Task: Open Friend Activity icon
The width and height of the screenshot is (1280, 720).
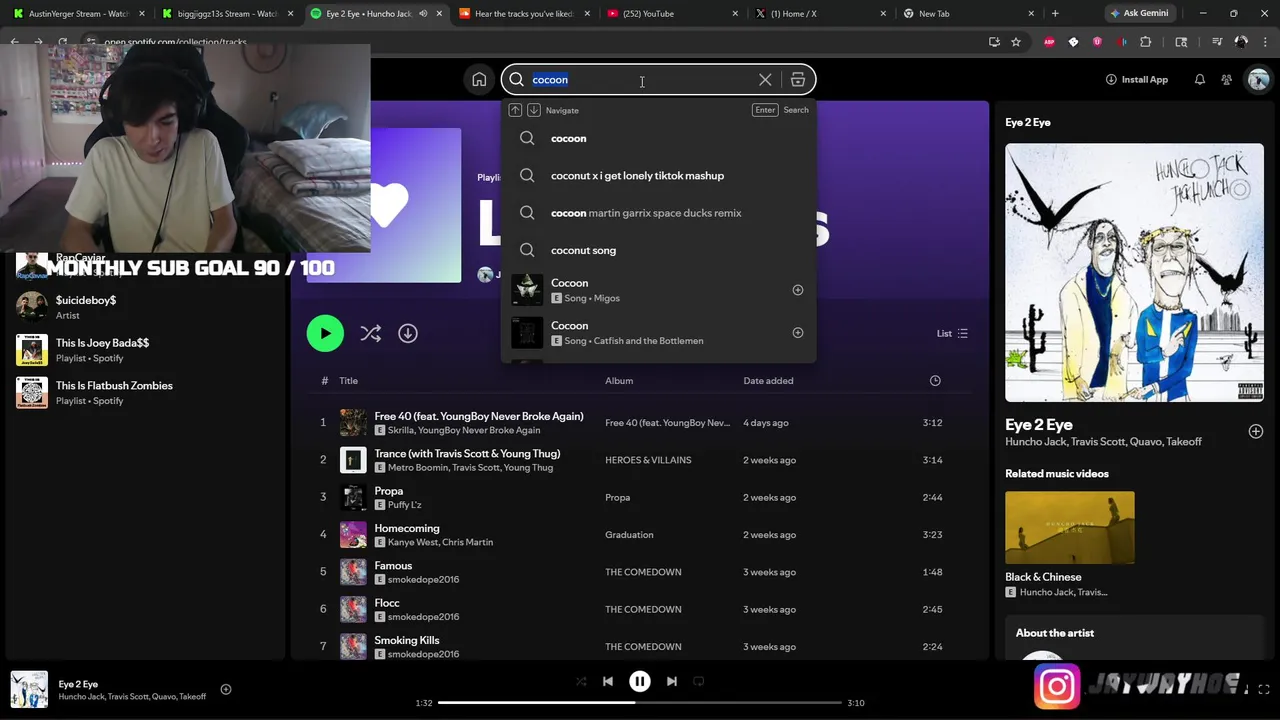Action: pyautogui.click(x=1227, y=80)
